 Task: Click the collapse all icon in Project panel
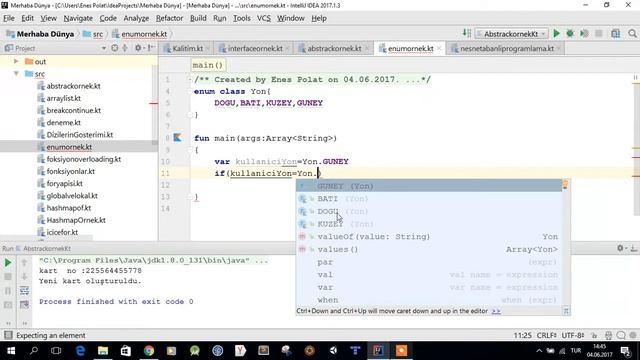click(x=125, y=48)
